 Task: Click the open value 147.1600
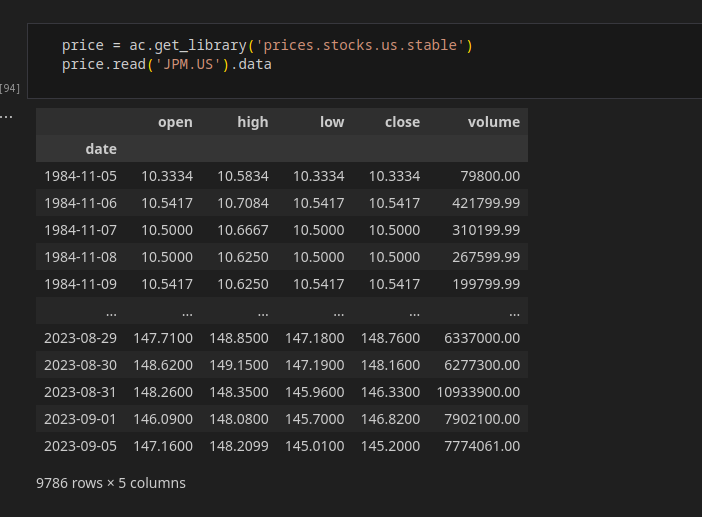(163, 446)
